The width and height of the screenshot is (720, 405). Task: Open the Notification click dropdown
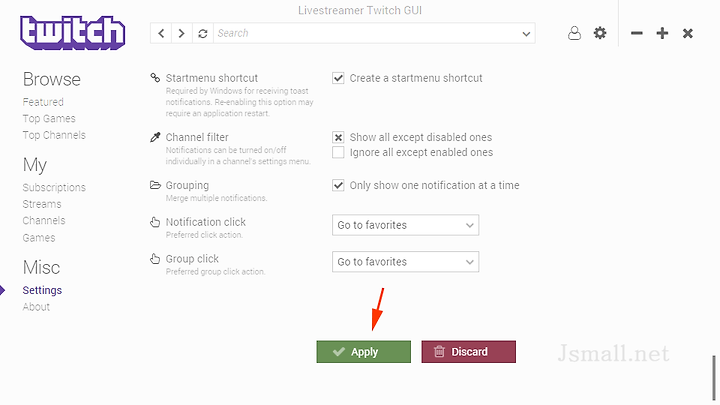[405, 225]
